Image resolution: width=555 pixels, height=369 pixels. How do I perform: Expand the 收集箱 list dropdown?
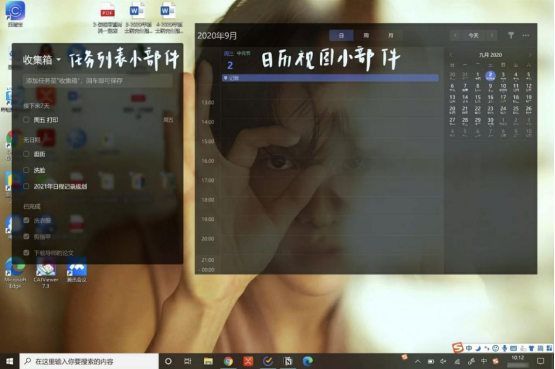click(x=59, y=60)
